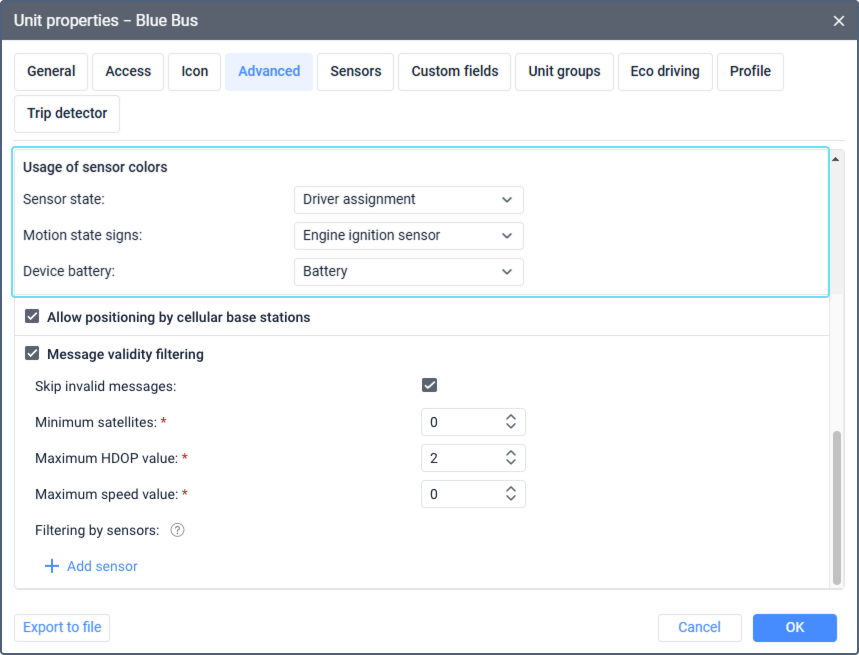859x655 pixels.
Task: Open the Device battery dropdown
Action: (408, 272)
